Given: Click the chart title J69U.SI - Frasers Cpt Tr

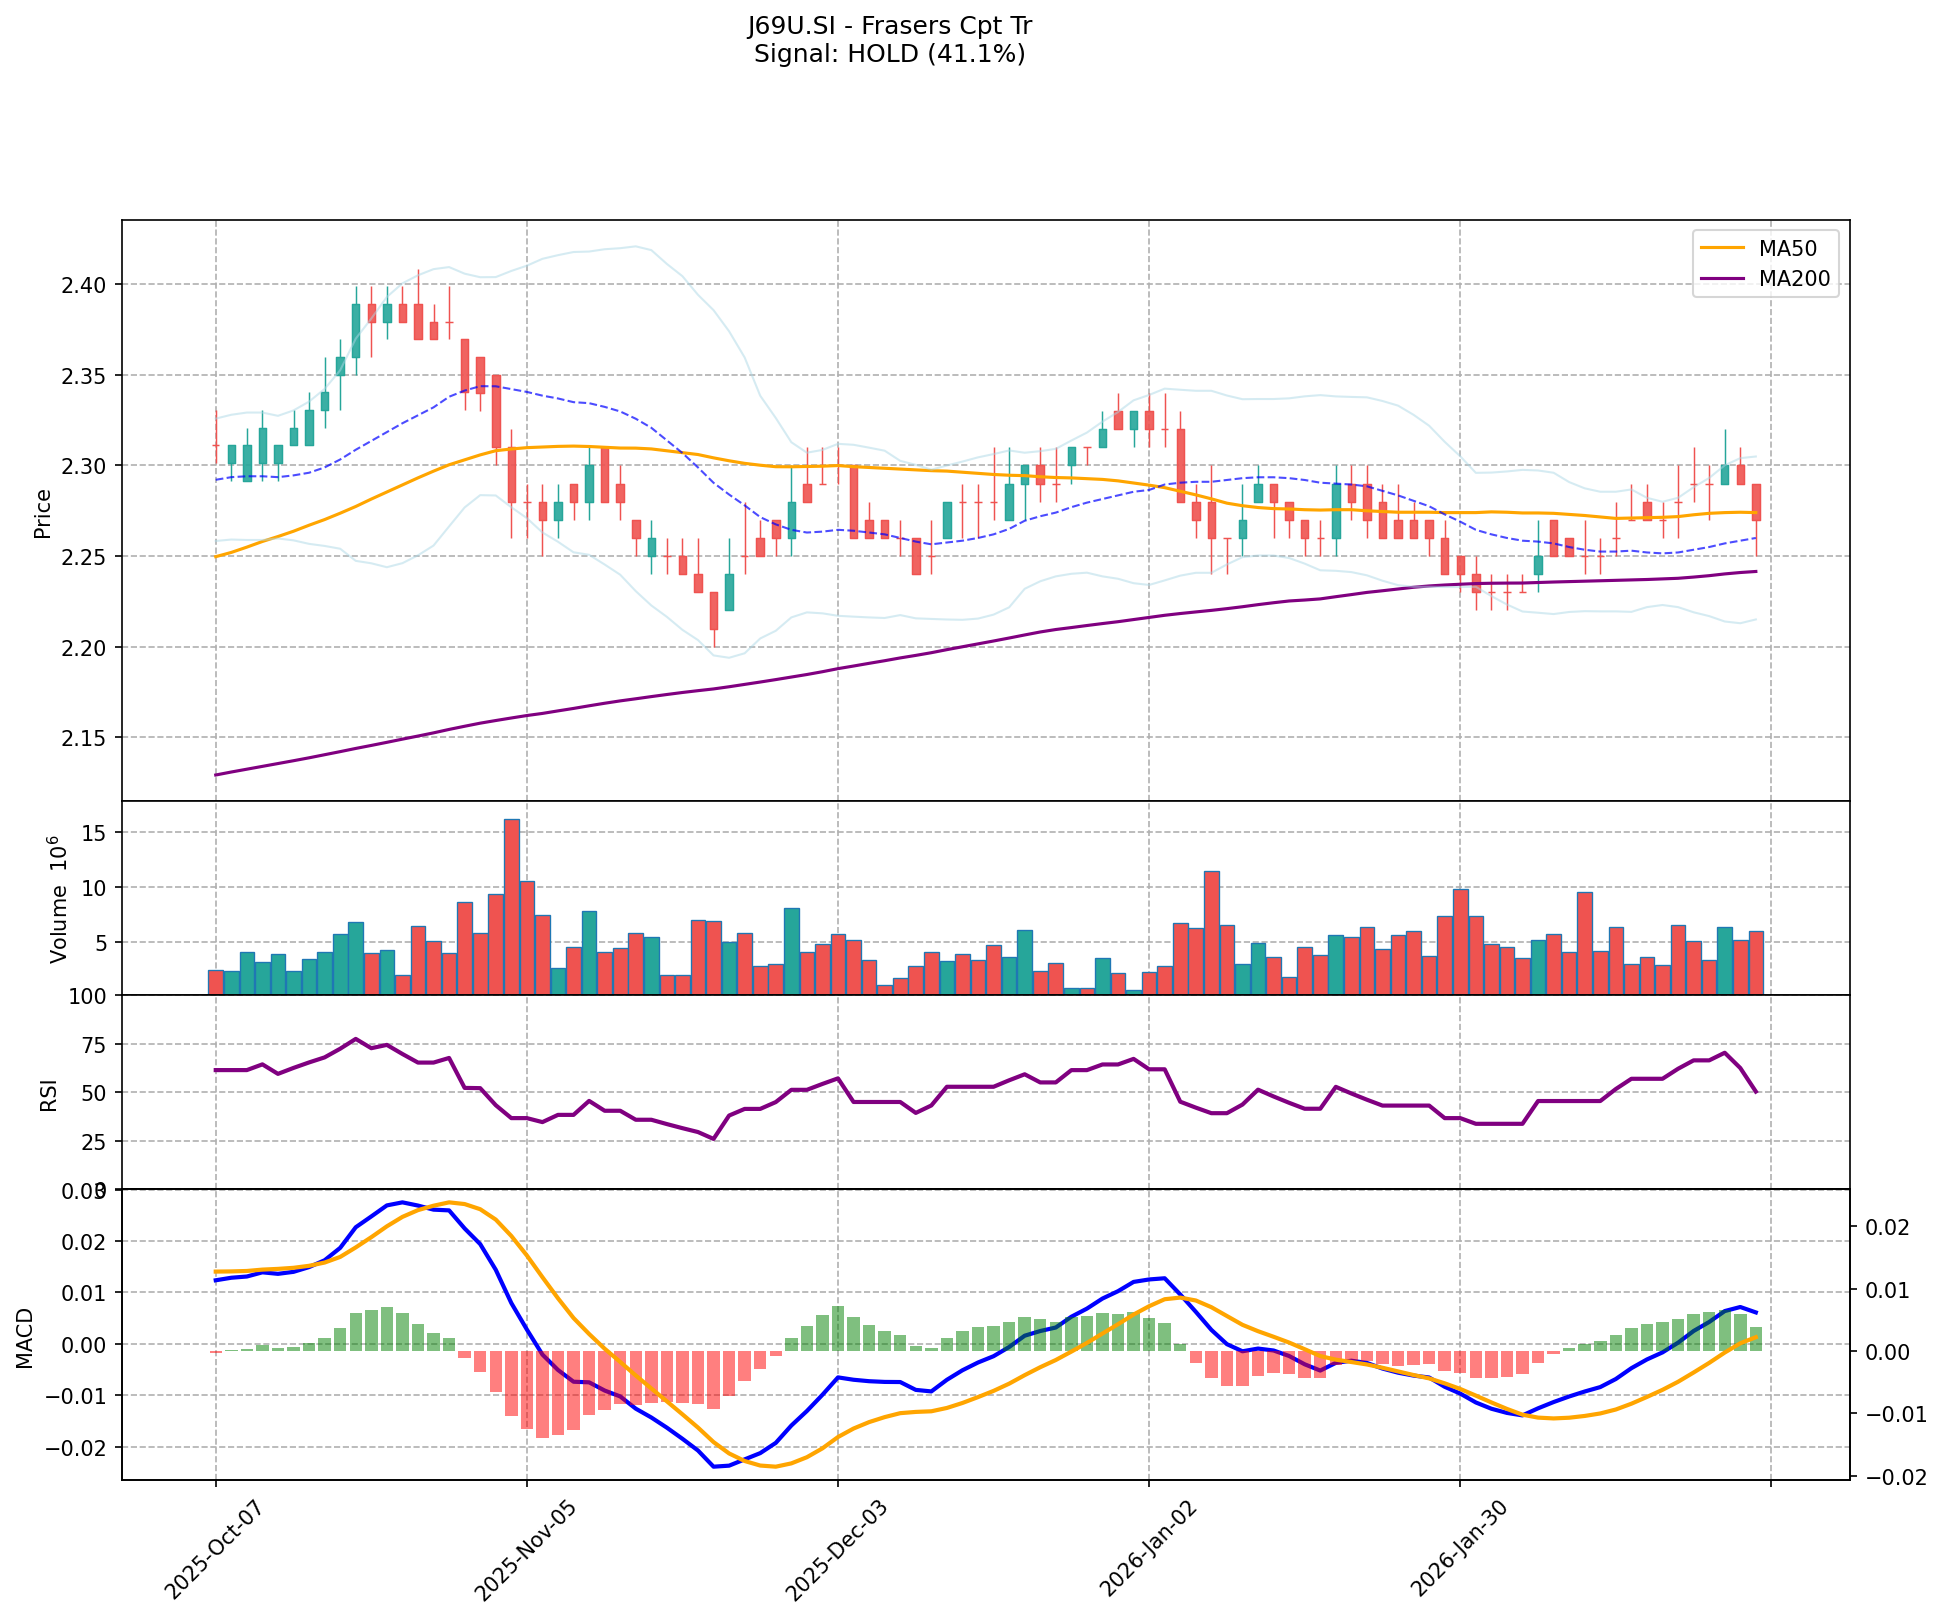Looking at the screenshot, I should point(889,26).
